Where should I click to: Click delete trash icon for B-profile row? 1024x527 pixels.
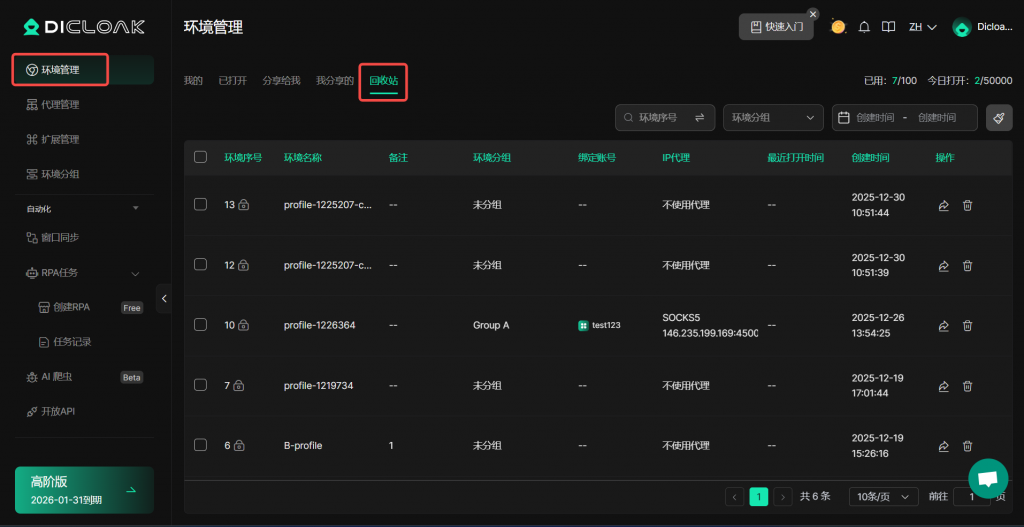[967, 446]
